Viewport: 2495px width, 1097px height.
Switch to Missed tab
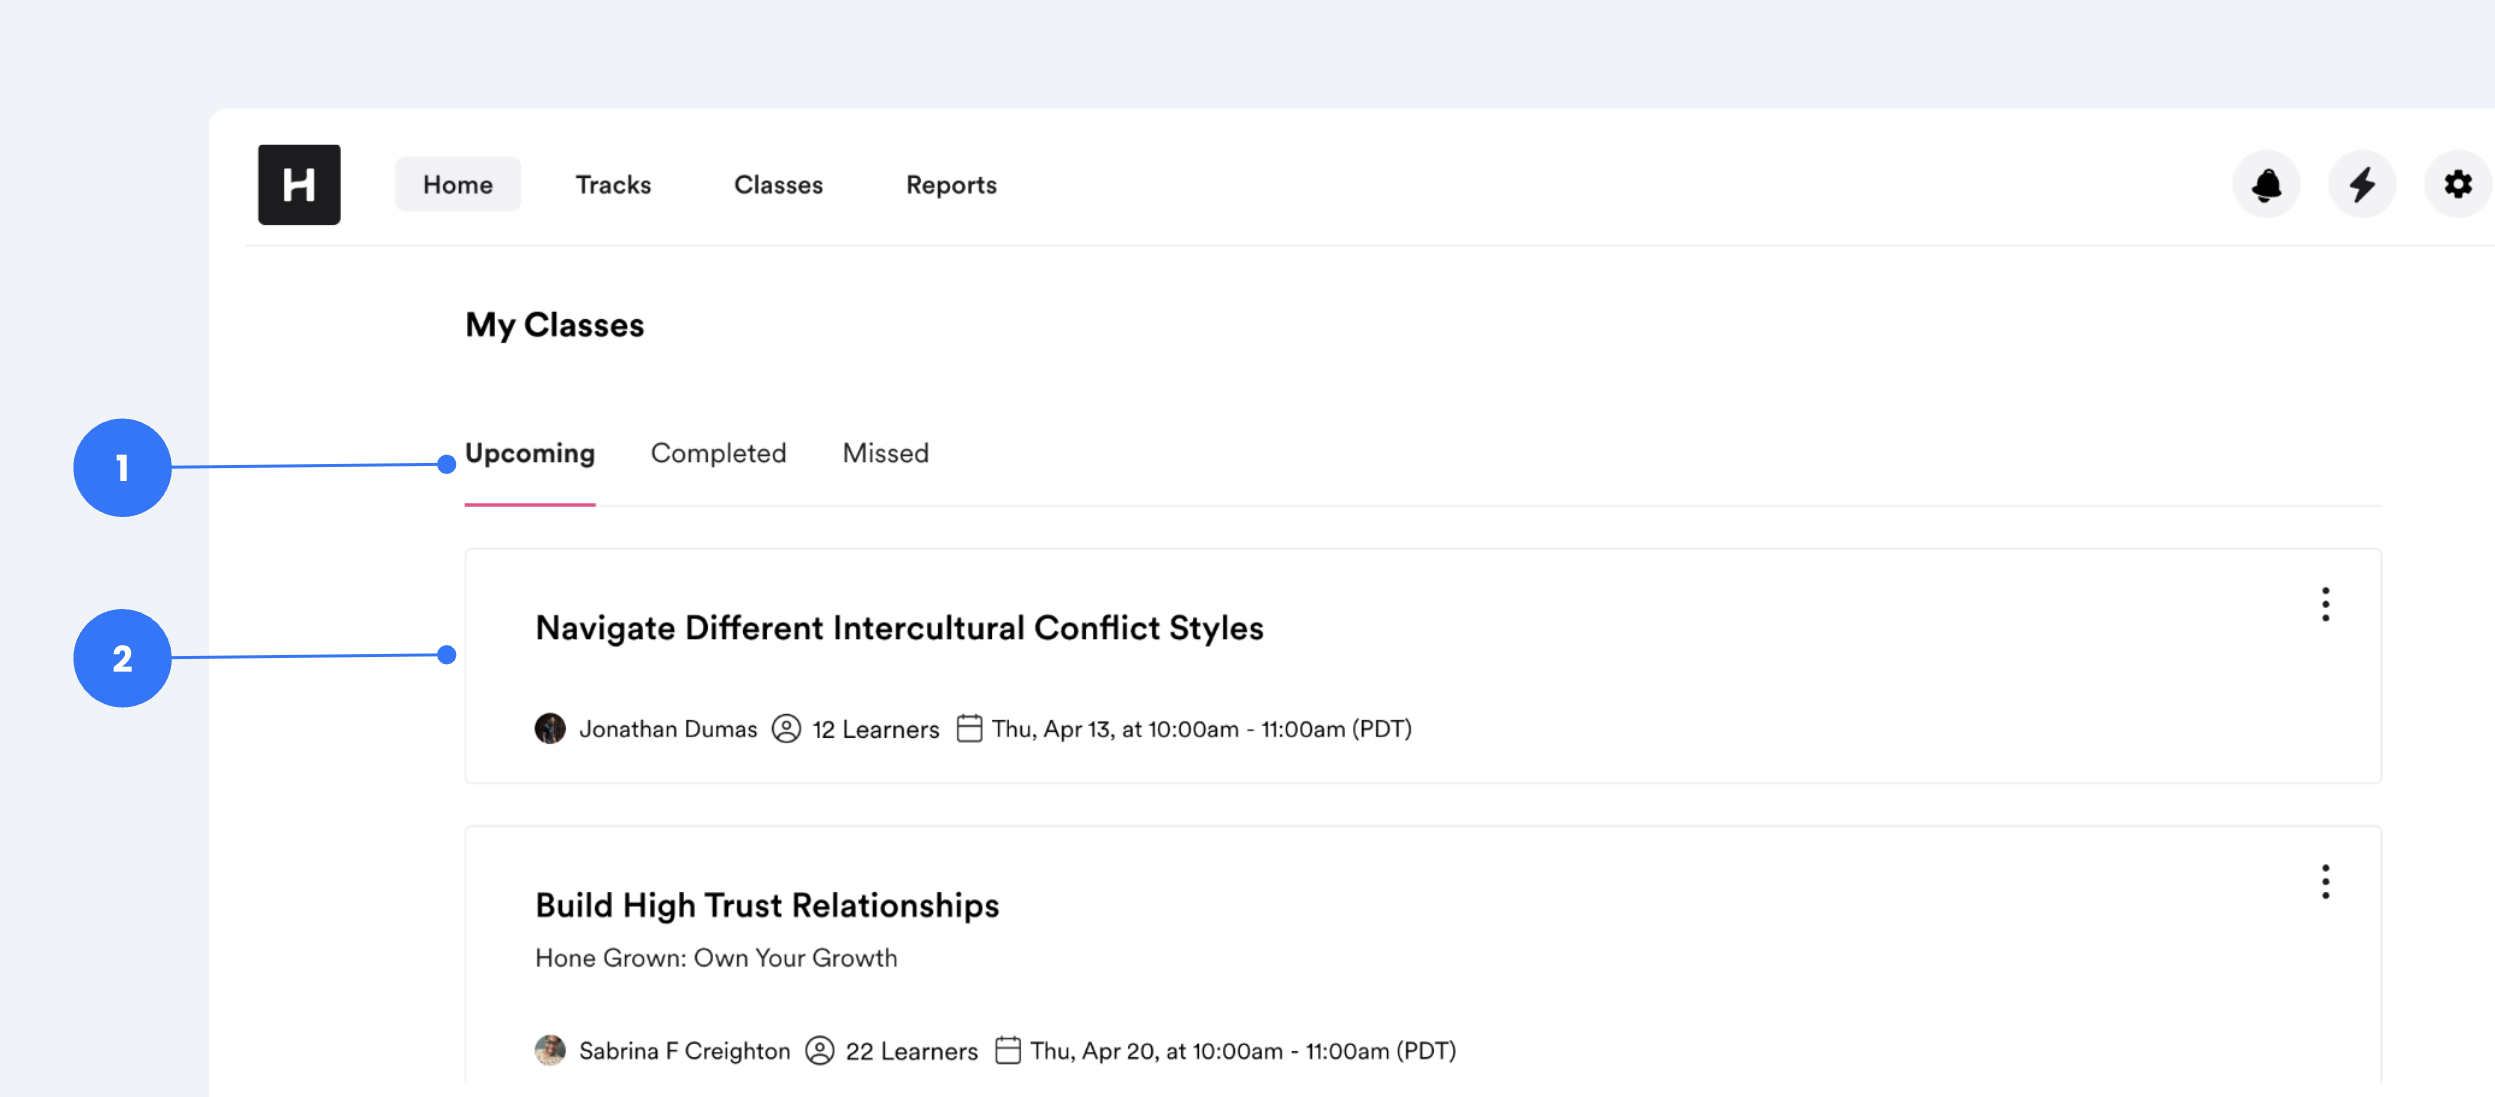[x=885, y=454]
